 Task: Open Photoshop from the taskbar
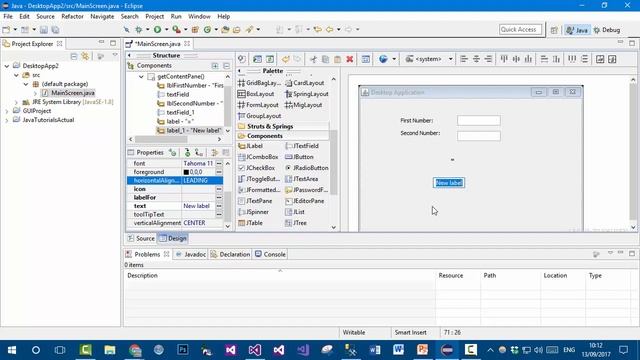[182, 350]
